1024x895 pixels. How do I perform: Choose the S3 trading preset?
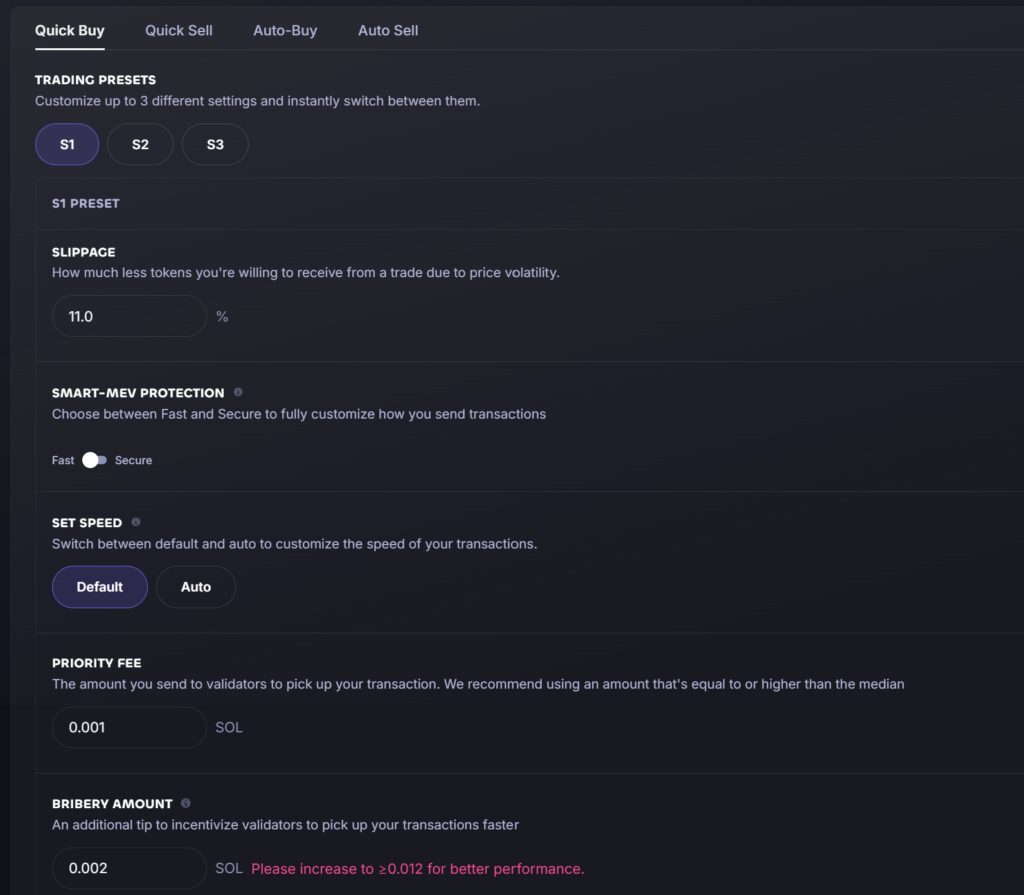pos(215,144)
